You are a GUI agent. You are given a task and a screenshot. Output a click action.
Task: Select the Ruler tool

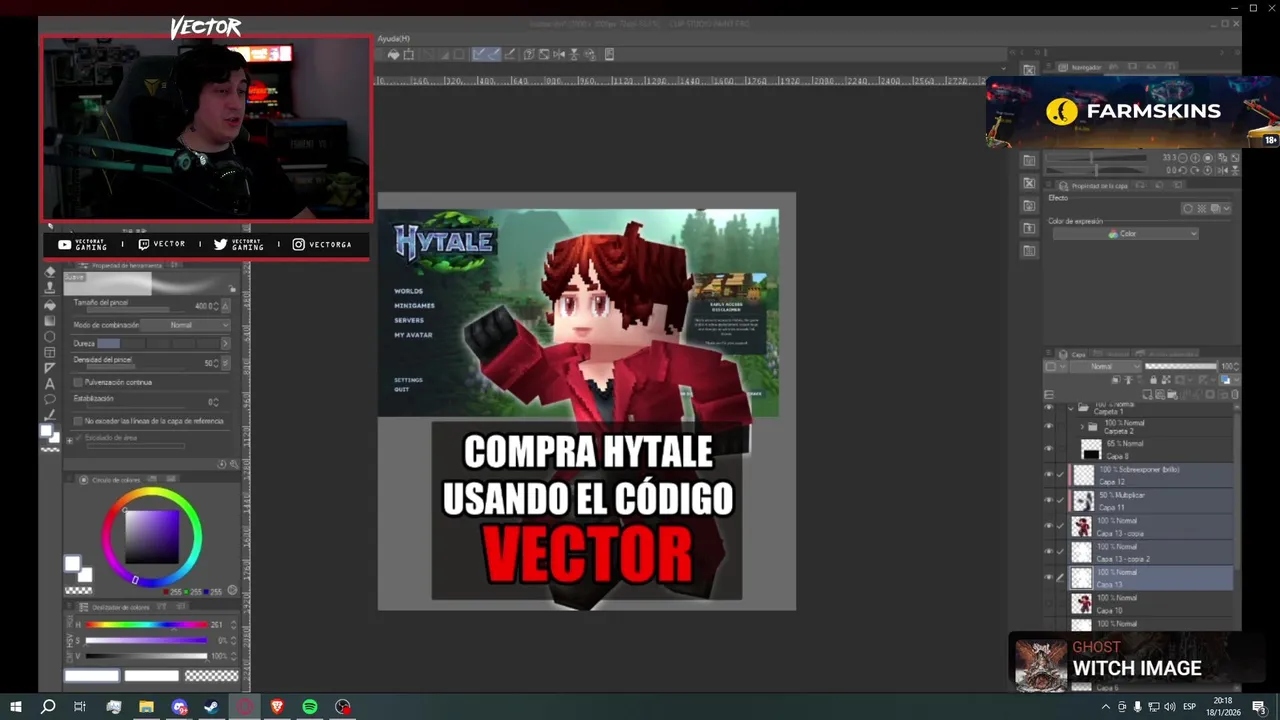coord(50,368)
